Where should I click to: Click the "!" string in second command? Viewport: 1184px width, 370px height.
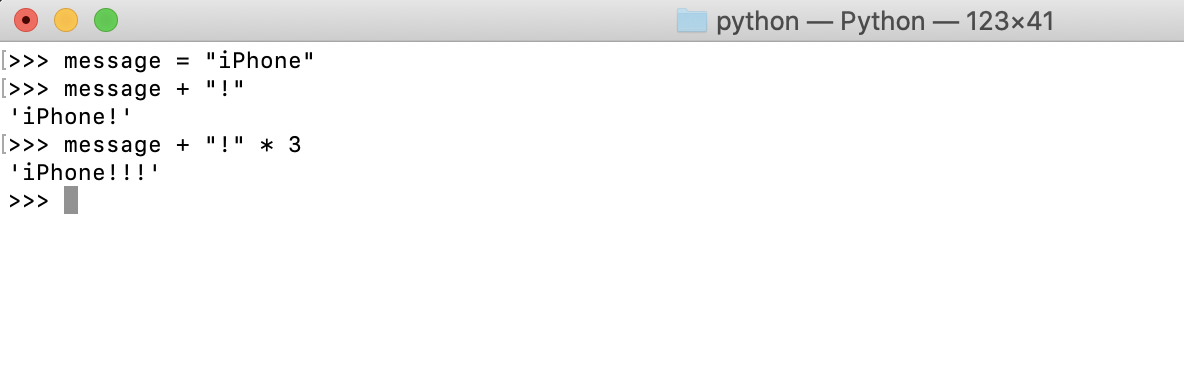point(225,88)
